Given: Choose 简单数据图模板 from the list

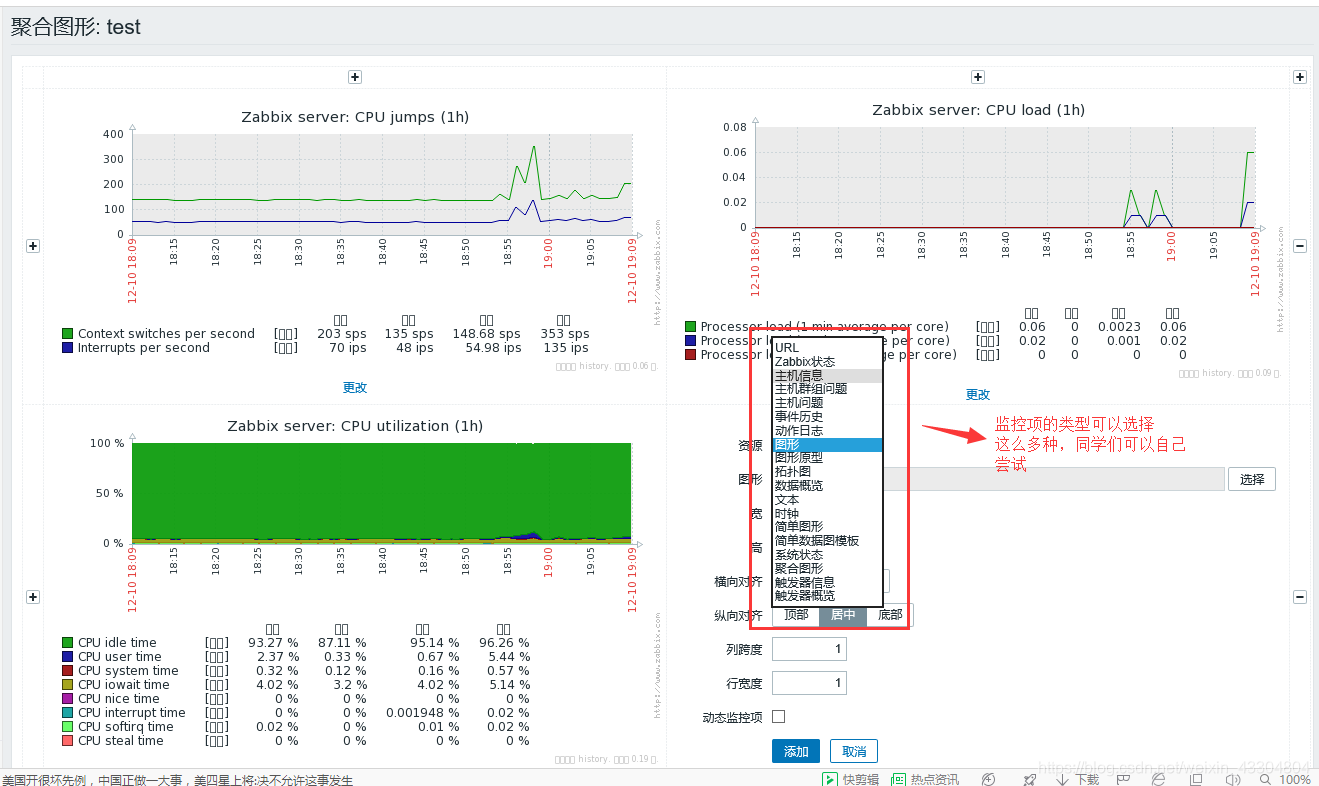Looking at the screenshot, I should (x=827, y=541).
